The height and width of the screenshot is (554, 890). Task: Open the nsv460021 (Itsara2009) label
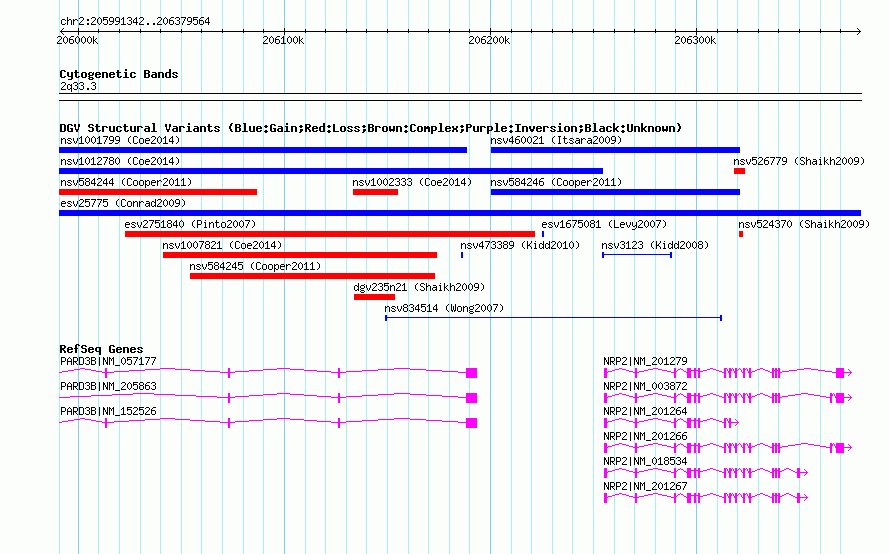[x=556, y=140]
